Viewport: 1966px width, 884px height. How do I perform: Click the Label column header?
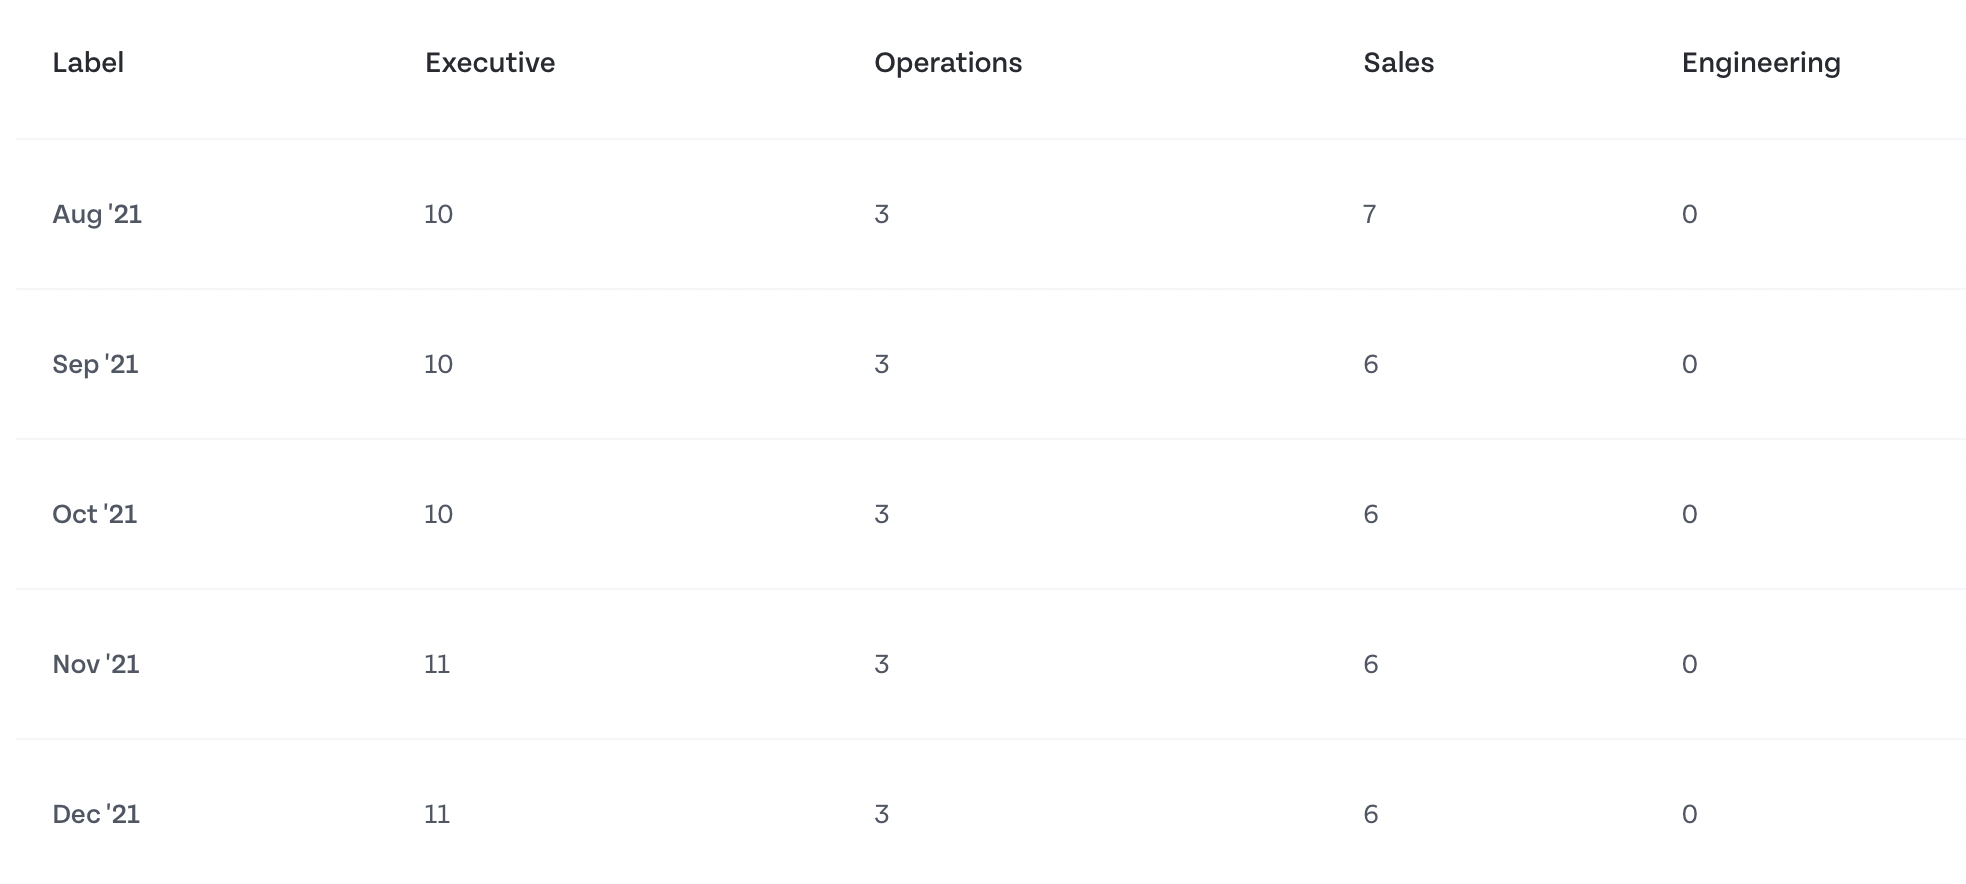point(88,63)
